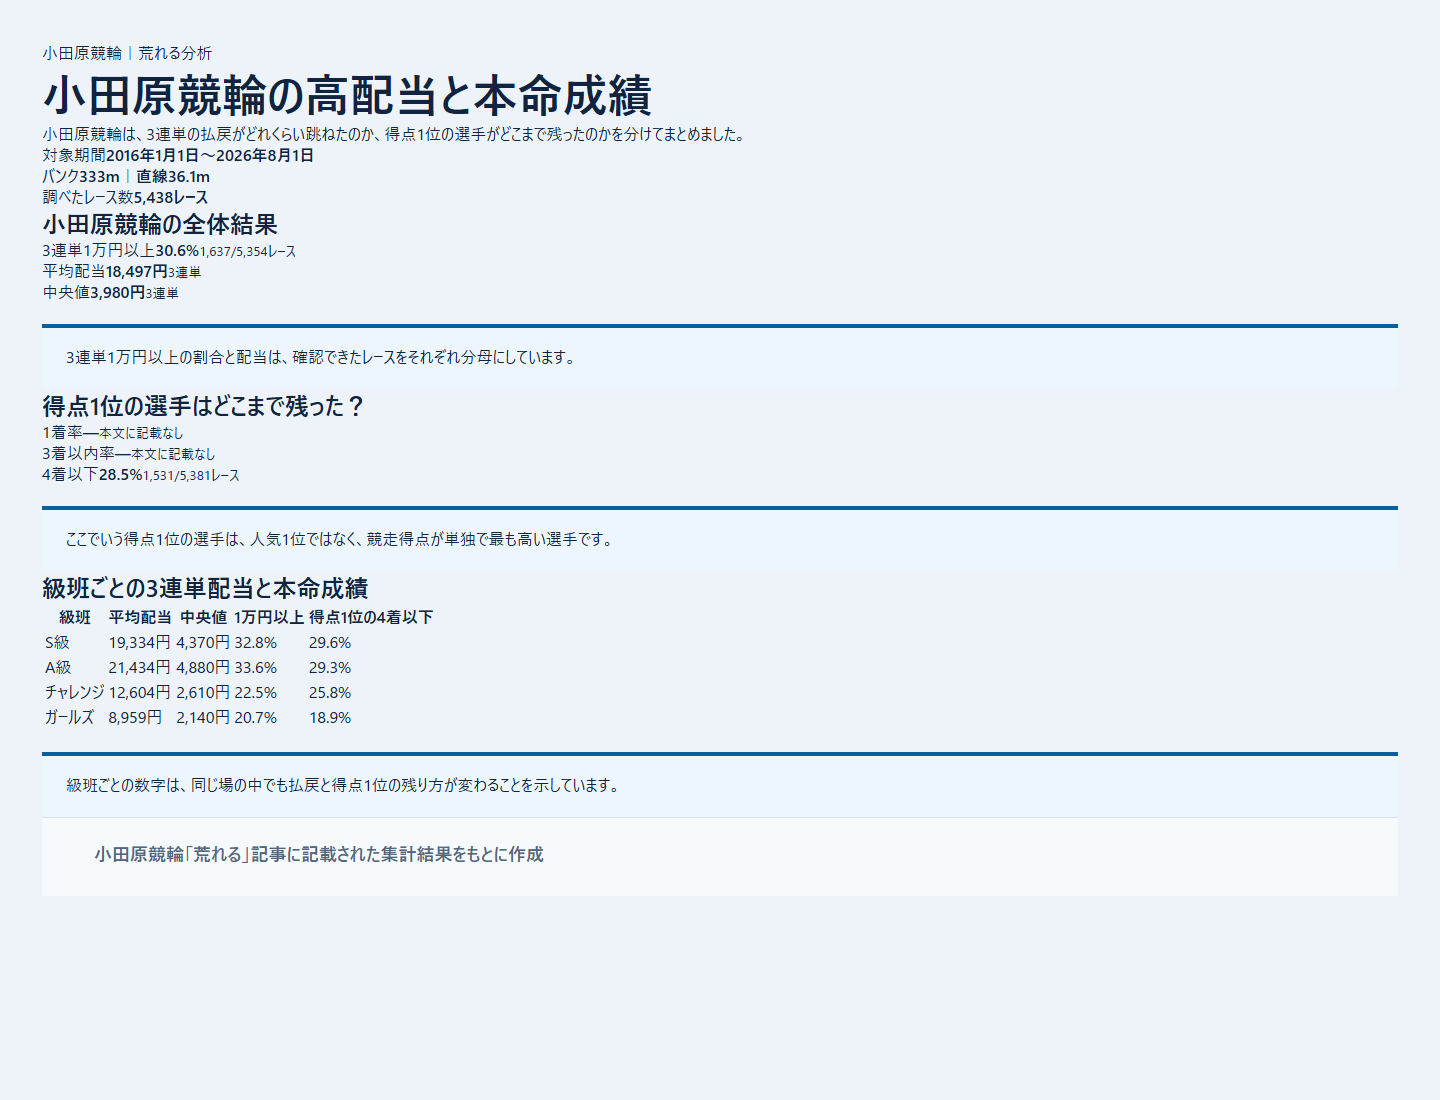This screenshot has height=1100, width=1440.
Task: Click the '平均配当' column header
Action: click(140, 617)
